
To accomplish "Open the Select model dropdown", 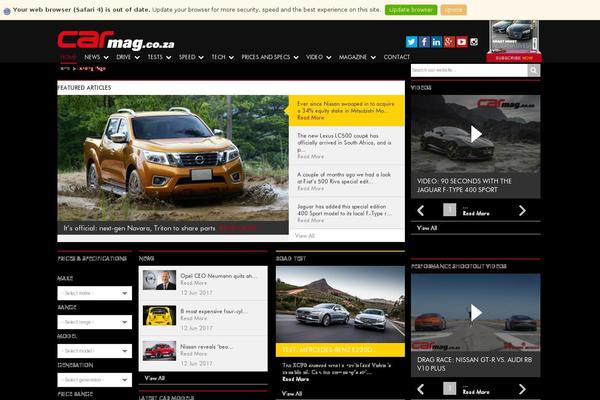I will (95, 351).
